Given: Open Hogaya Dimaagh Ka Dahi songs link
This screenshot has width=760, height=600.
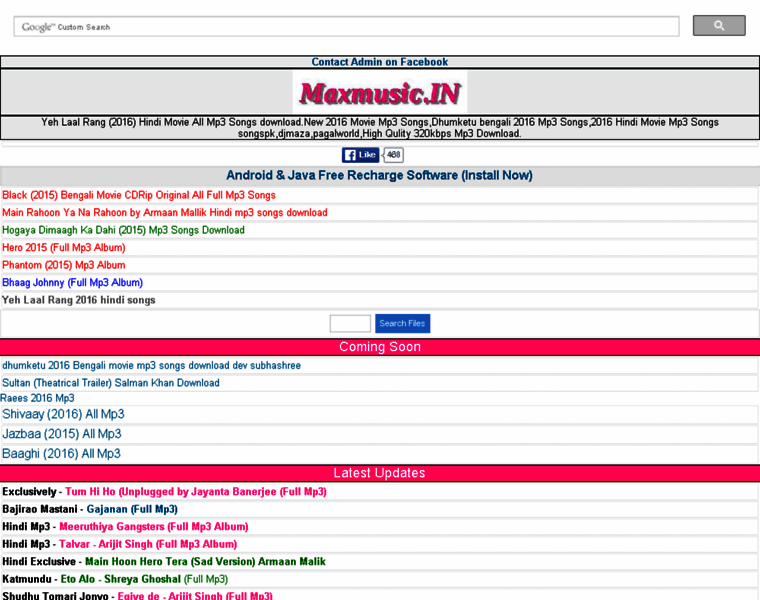Looking at the screenshot, I should click(x=123, y=230).
